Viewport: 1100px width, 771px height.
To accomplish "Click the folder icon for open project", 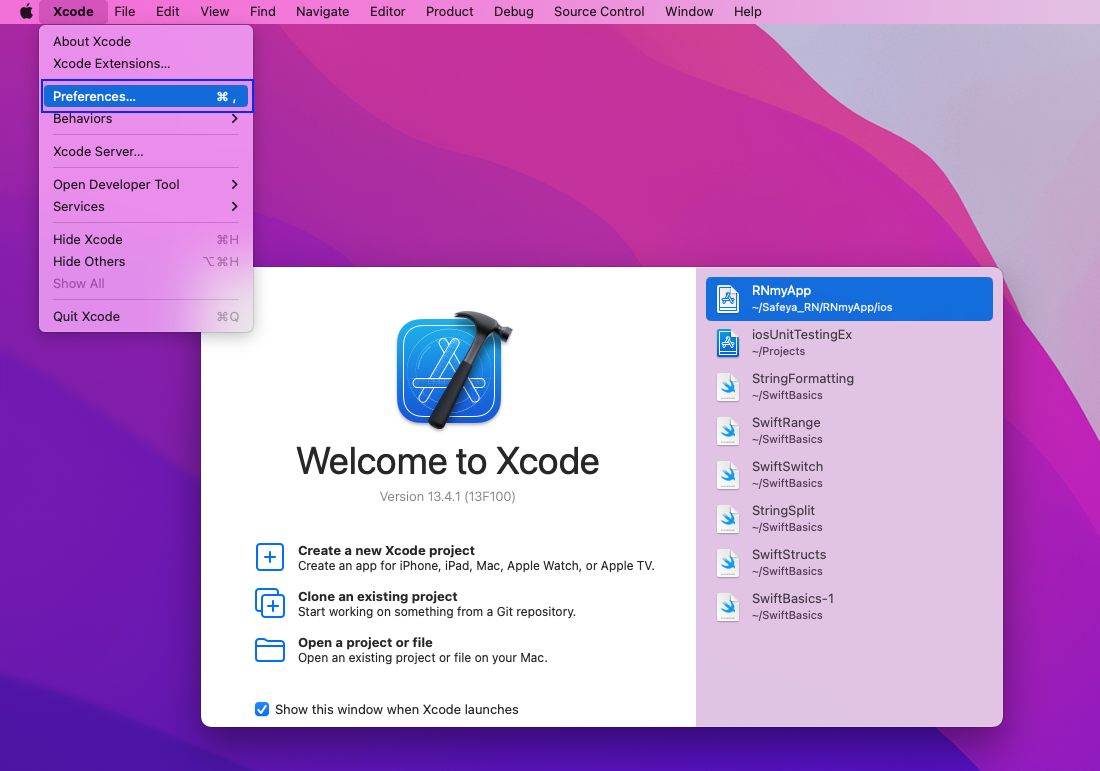I will click(270, 650).
